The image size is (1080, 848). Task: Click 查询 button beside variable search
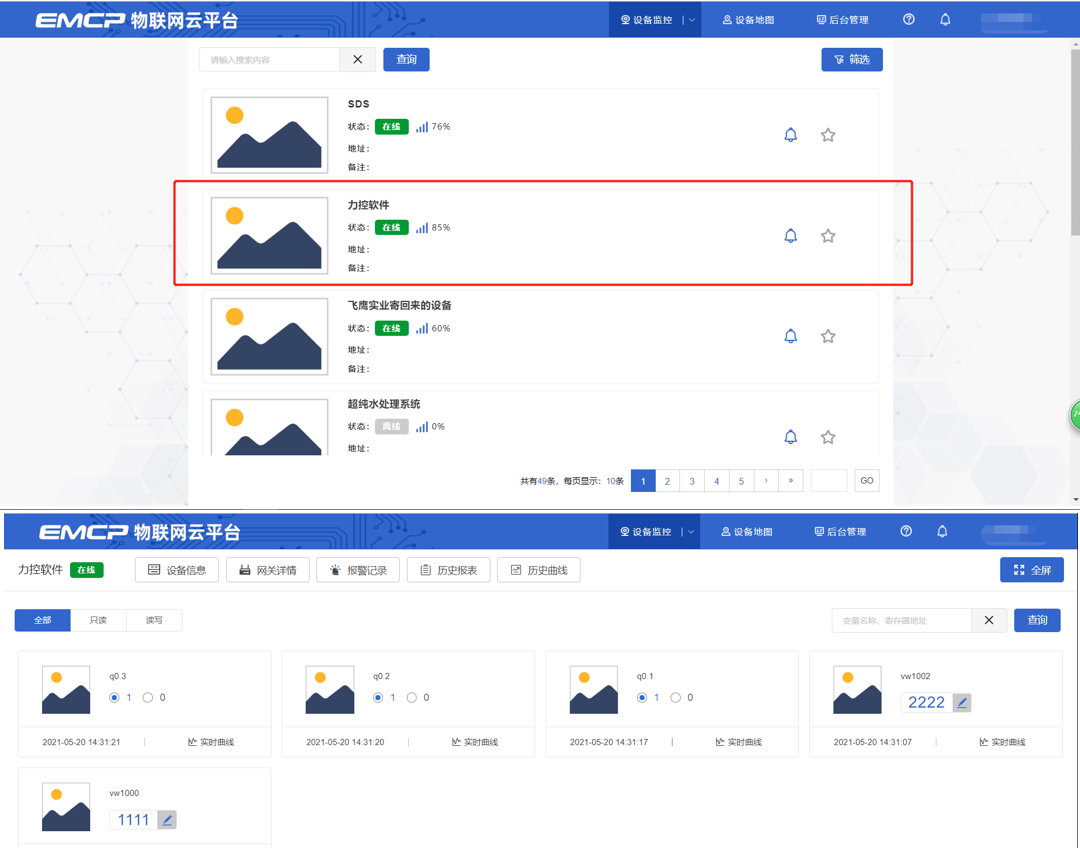(x=1037, y=620)
